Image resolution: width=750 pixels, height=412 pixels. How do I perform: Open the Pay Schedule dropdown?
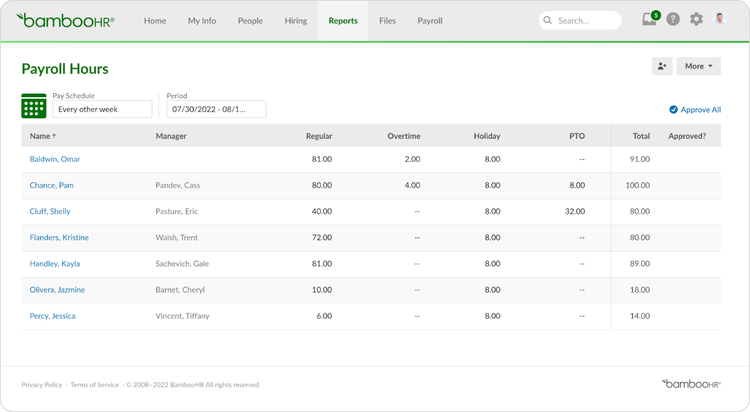(x=102, y=109)
